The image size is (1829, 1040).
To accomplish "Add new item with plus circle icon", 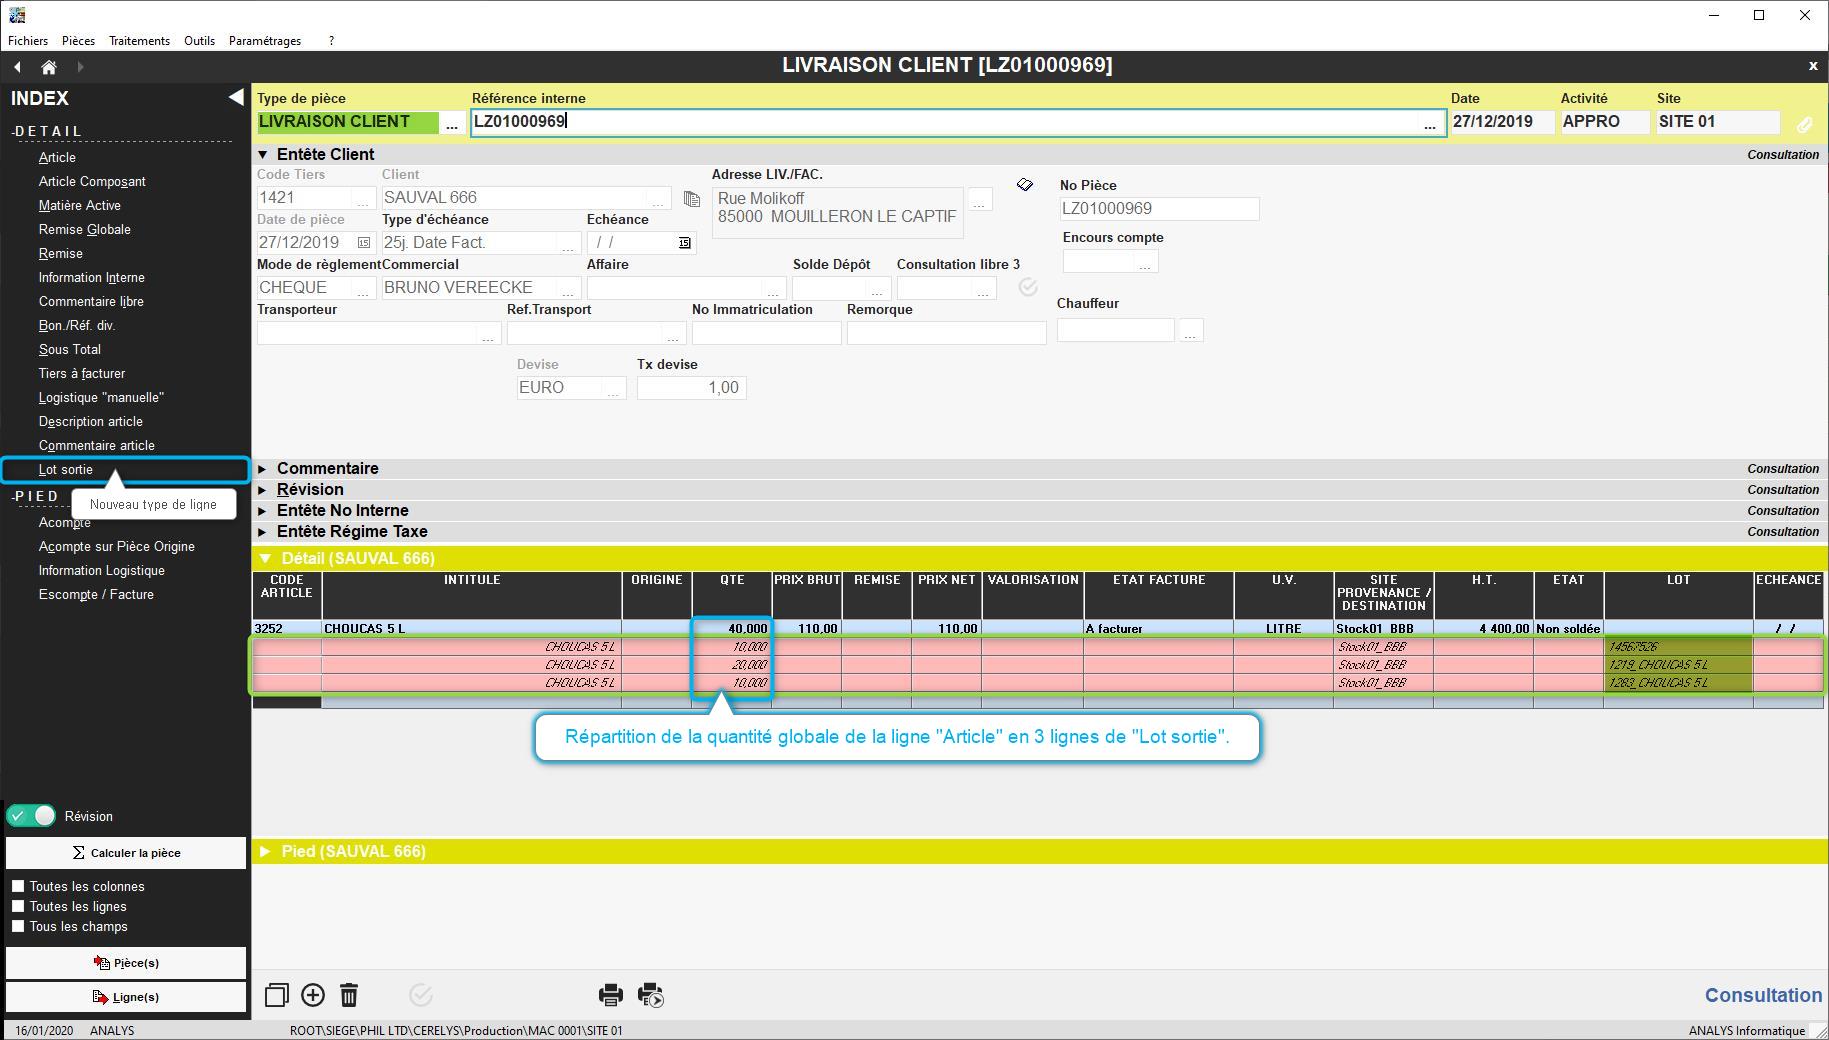I will (x=313, y=995).
